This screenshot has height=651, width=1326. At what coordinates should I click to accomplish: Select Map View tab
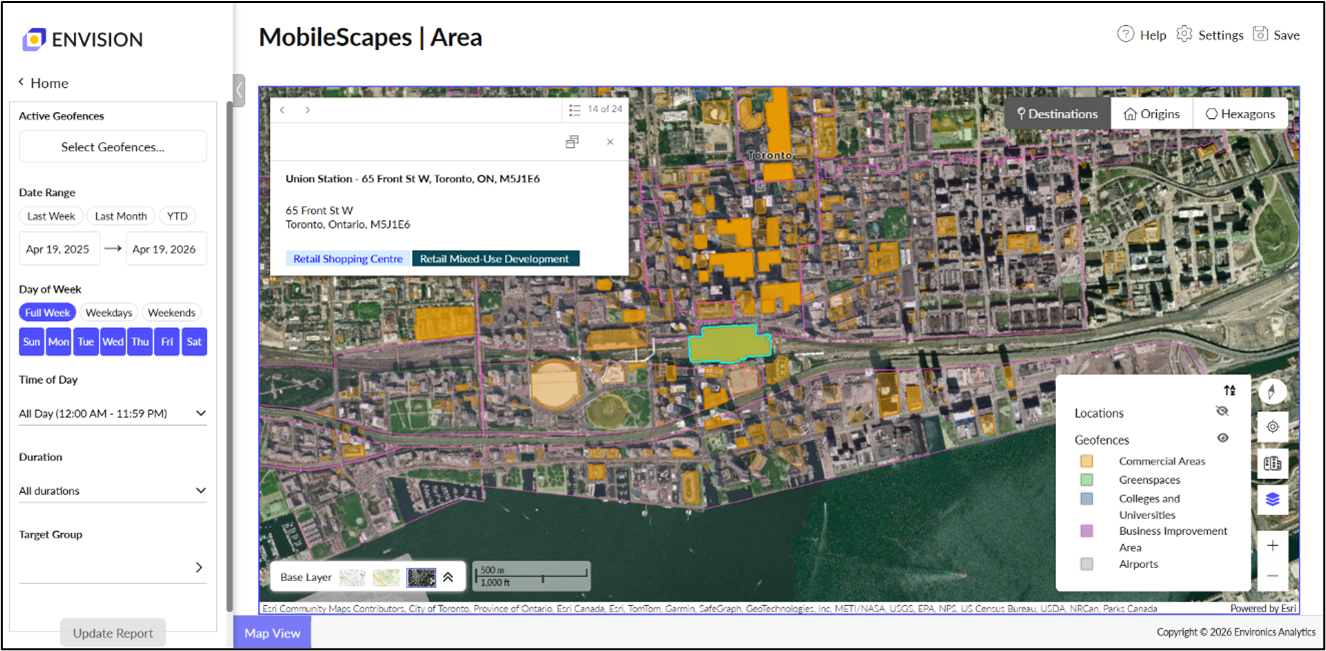click(x=272, y=633)
